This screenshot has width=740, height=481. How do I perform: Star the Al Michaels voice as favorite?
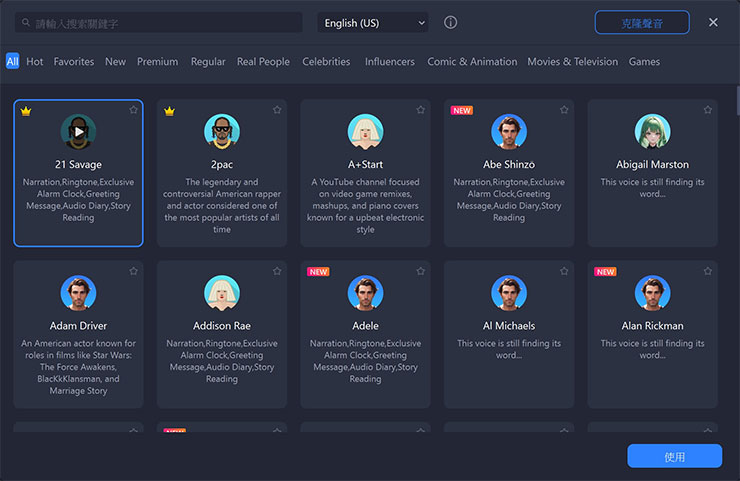(564, 271)
